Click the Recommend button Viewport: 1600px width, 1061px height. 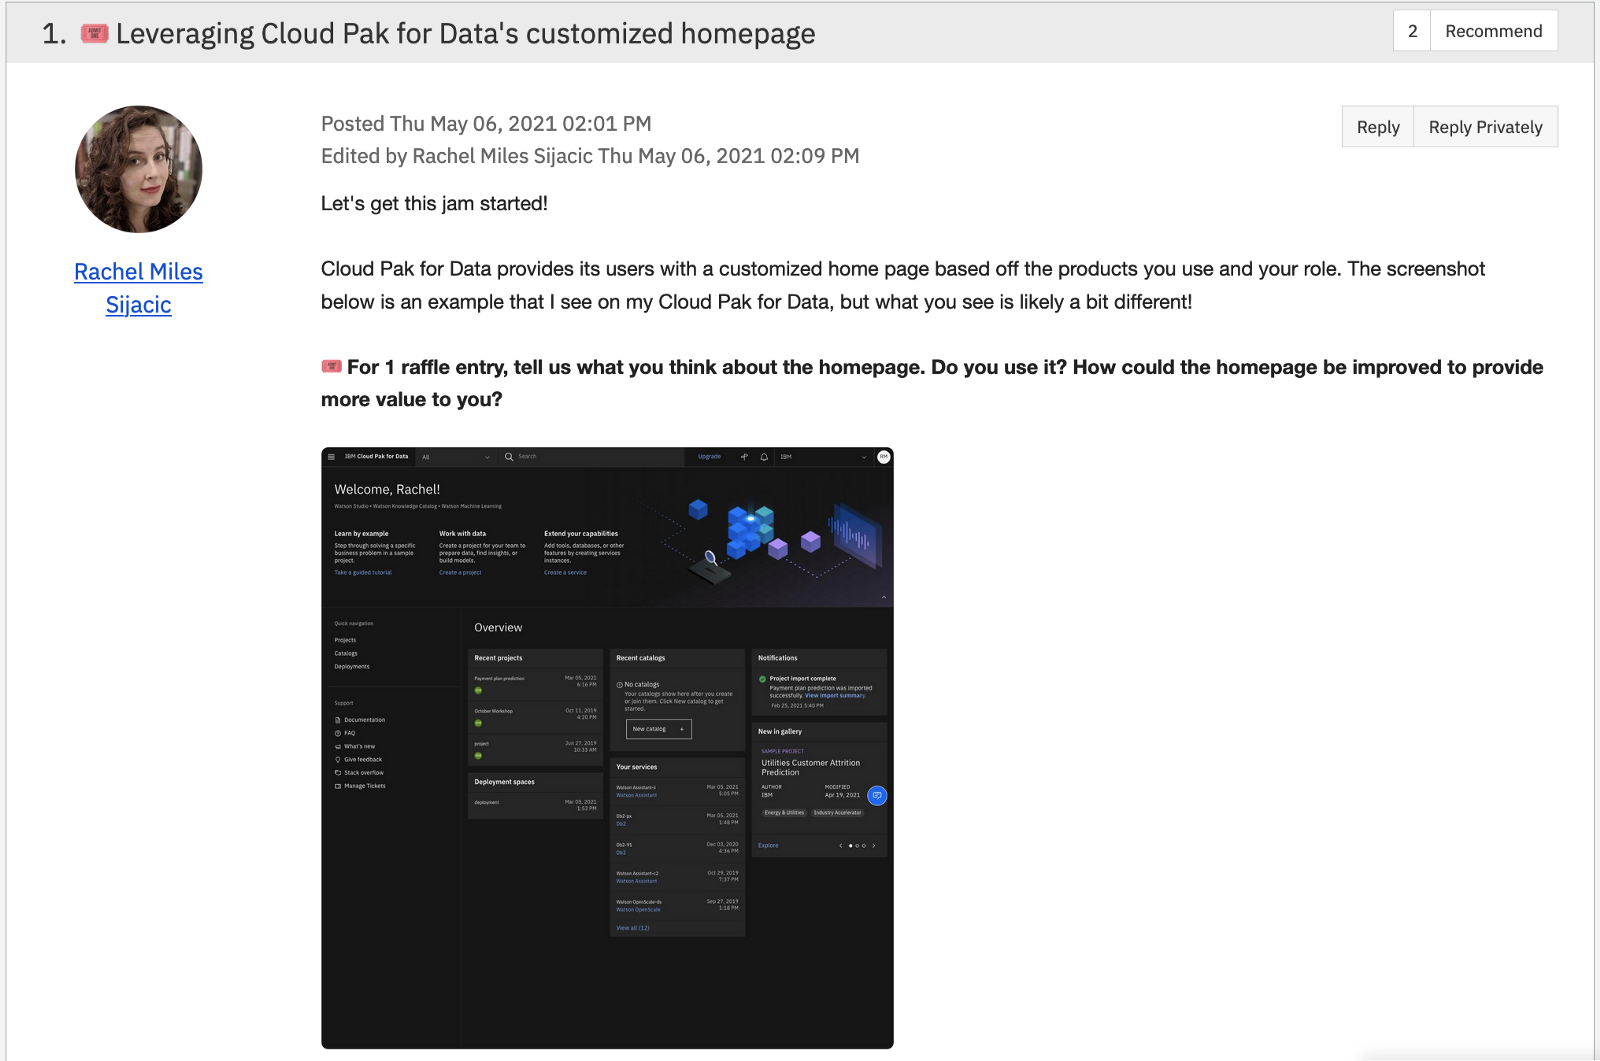pos(1493,30)
